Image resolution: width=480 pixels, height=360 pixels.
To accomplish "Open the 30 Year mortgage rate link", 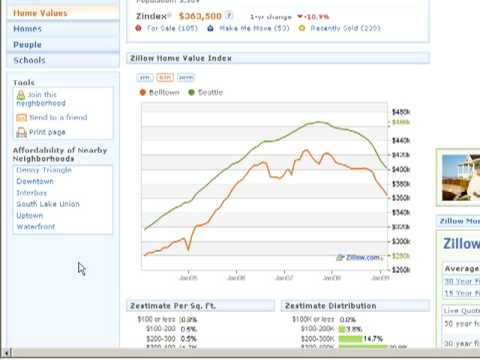I will (x=462, y=281).
